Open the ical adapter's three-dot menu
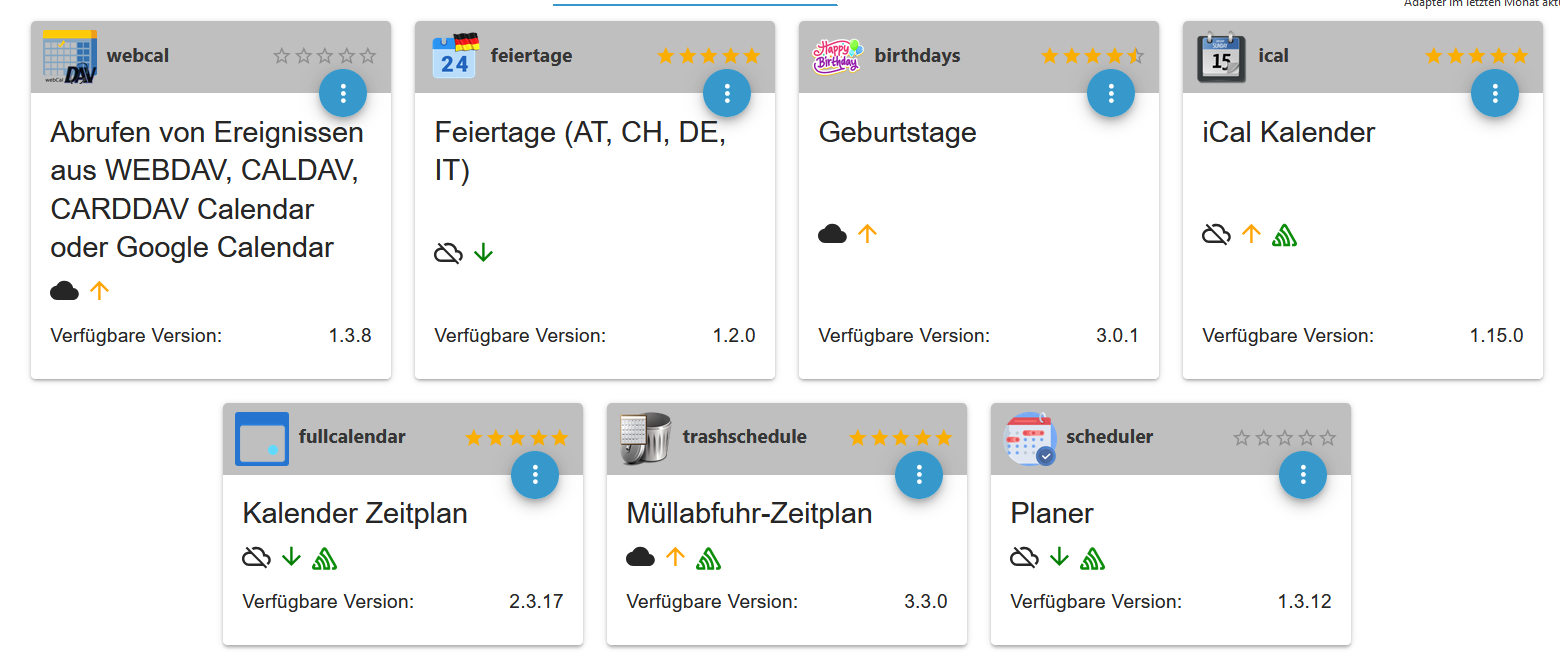This screenshot has width=1560, height=664. pos(1495,93)
